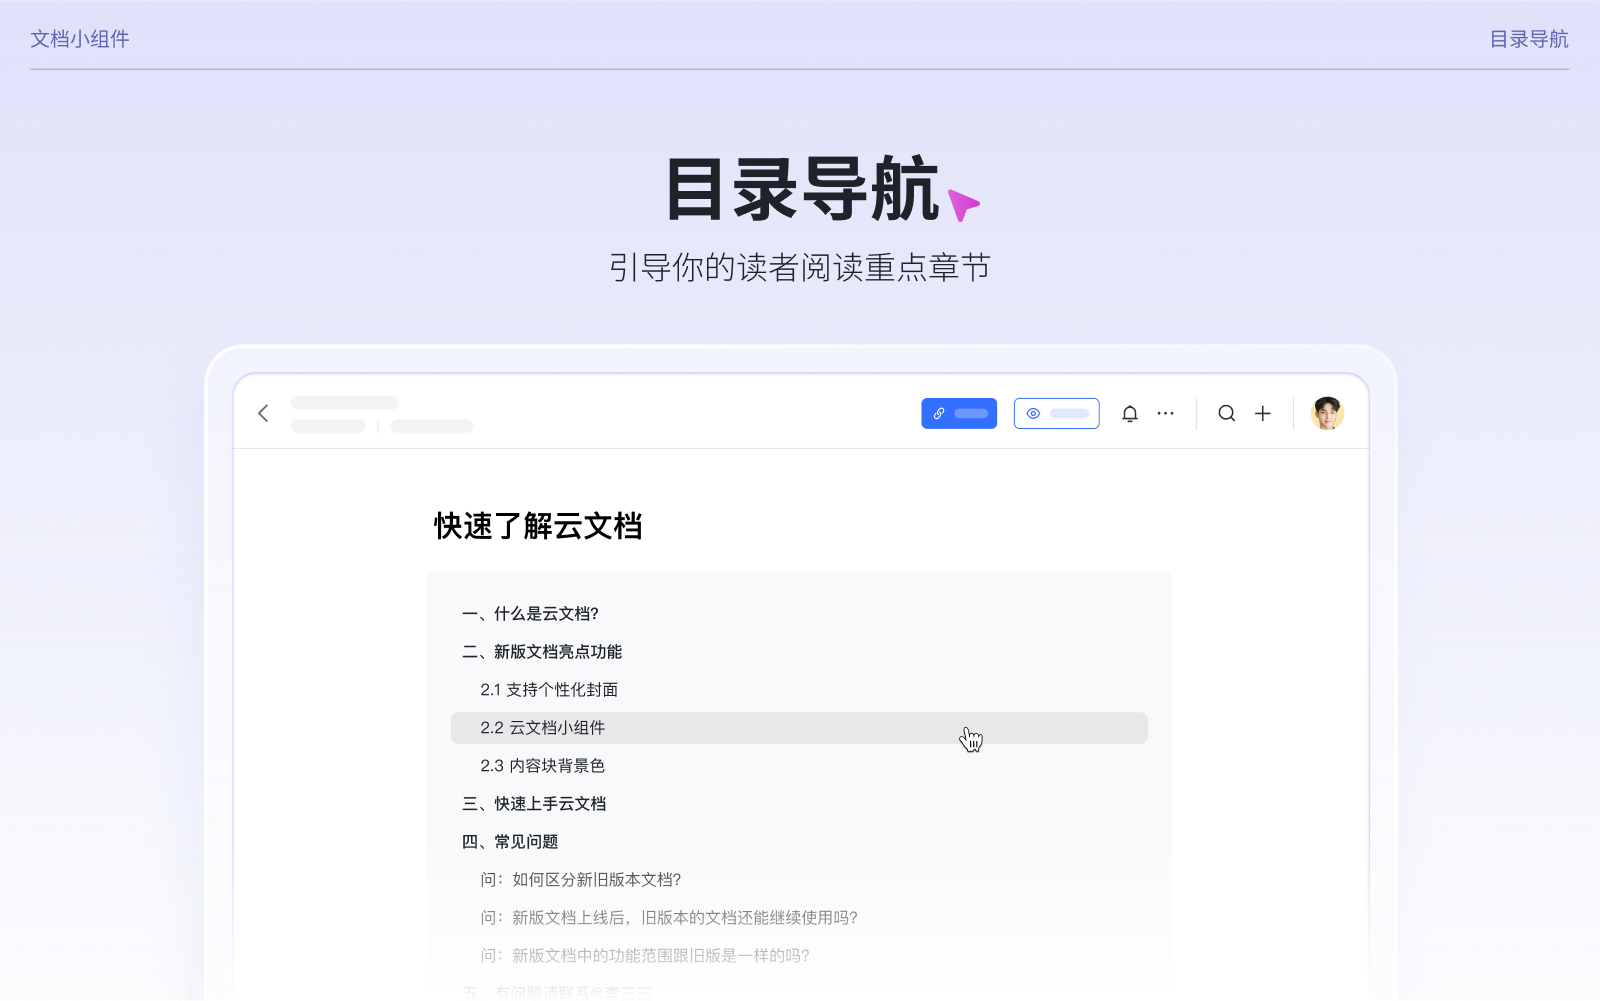The image size is (1600, 1001).
Task: Go to 二、新版文档亮点功能 heading
Action: coord(542,652)
